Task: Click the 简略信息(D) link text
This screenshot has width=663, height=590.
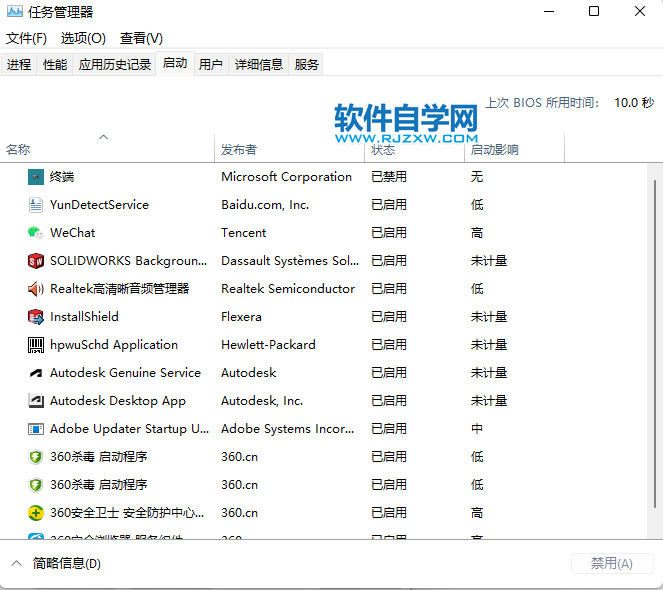Action: pyautogui.click(x=67, y=563)
